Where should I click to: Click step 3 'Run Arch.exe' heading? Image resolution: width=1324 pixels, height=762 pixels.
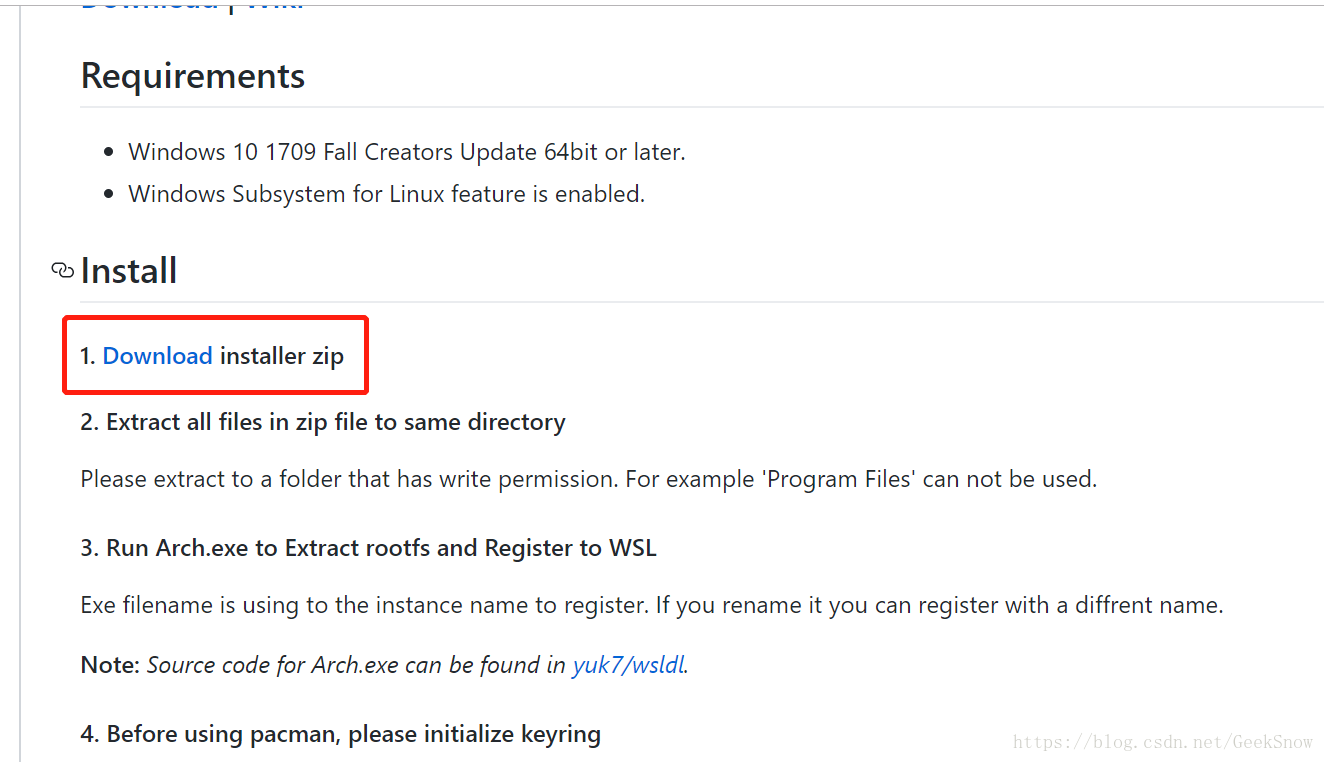click(x=368, y=548)
